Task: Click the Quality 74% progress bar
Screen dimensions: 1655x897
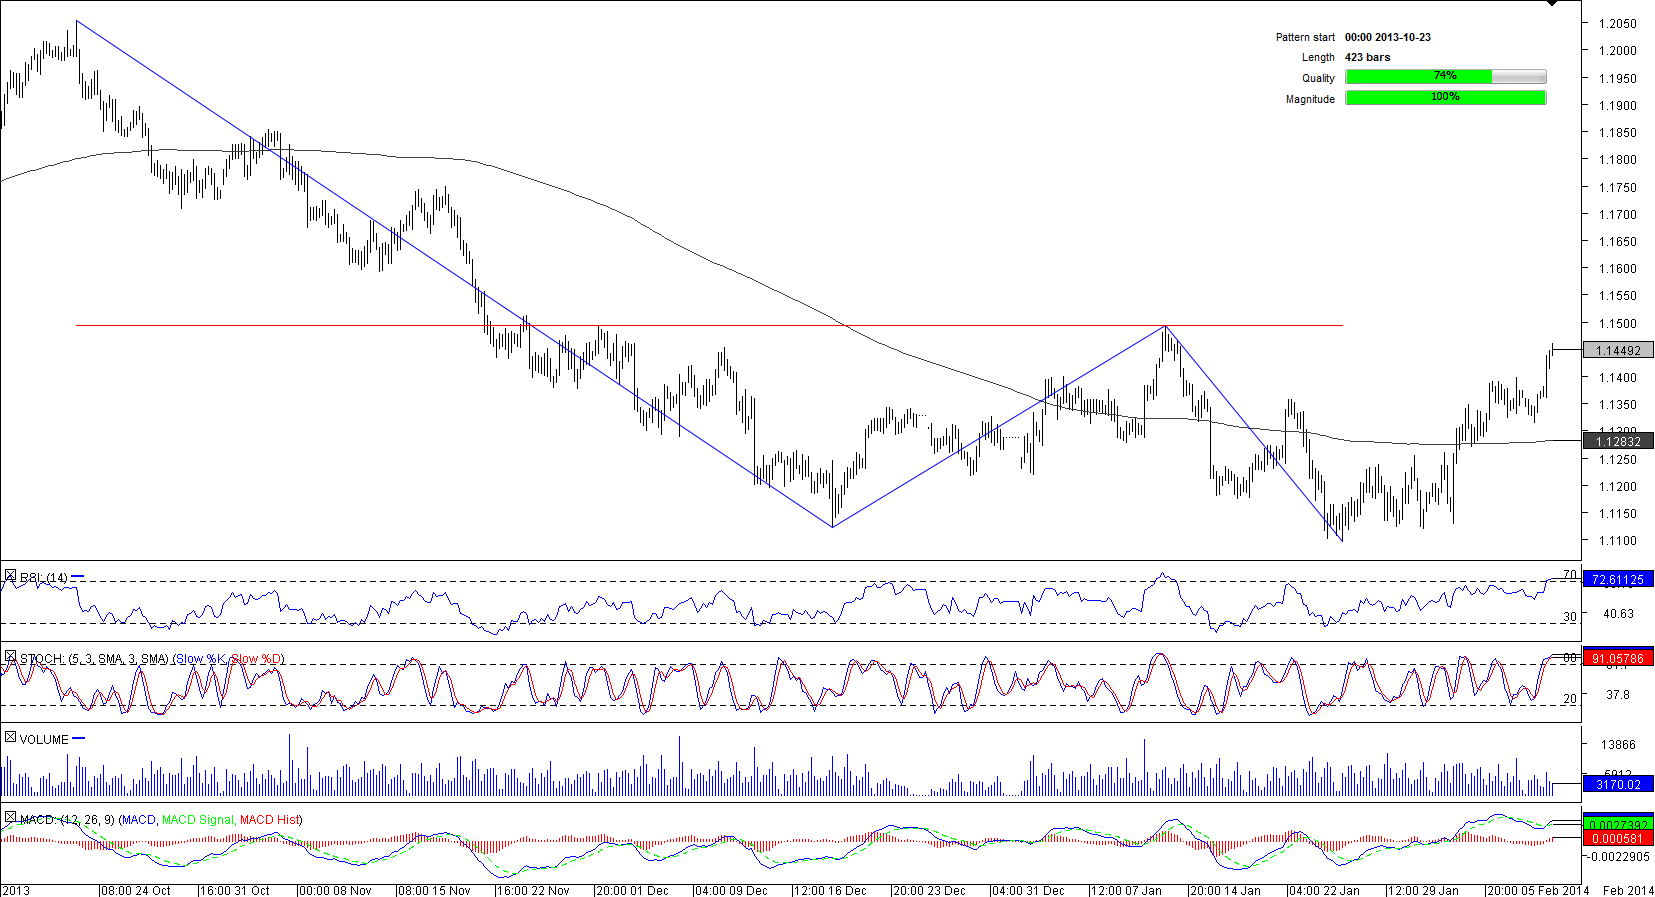Action: (1445, 77)
